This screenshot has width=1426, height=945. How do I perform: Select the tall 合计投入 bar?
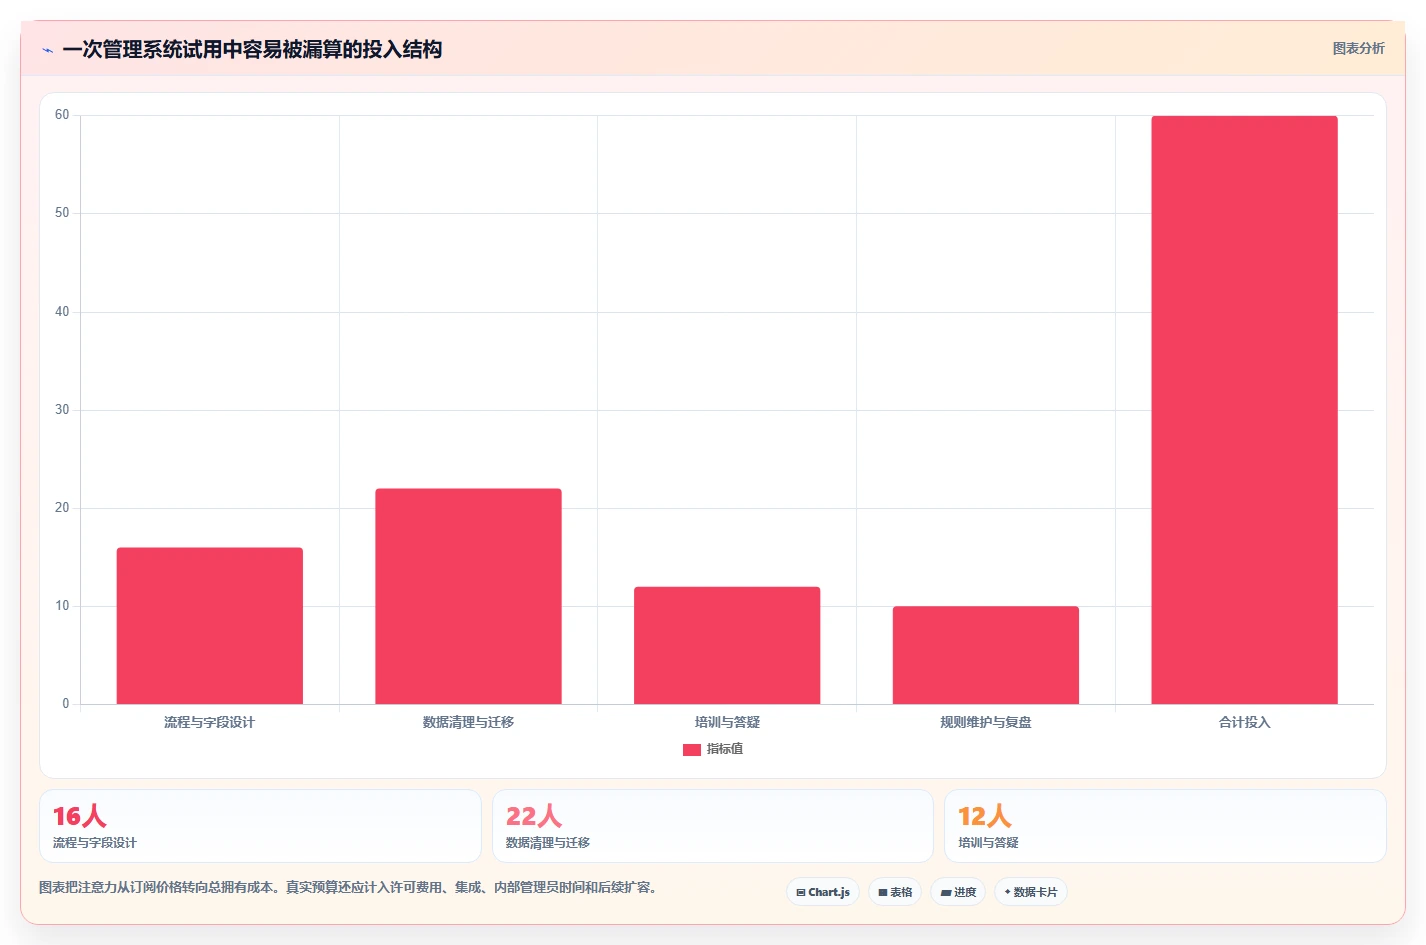pos(1244,410)
